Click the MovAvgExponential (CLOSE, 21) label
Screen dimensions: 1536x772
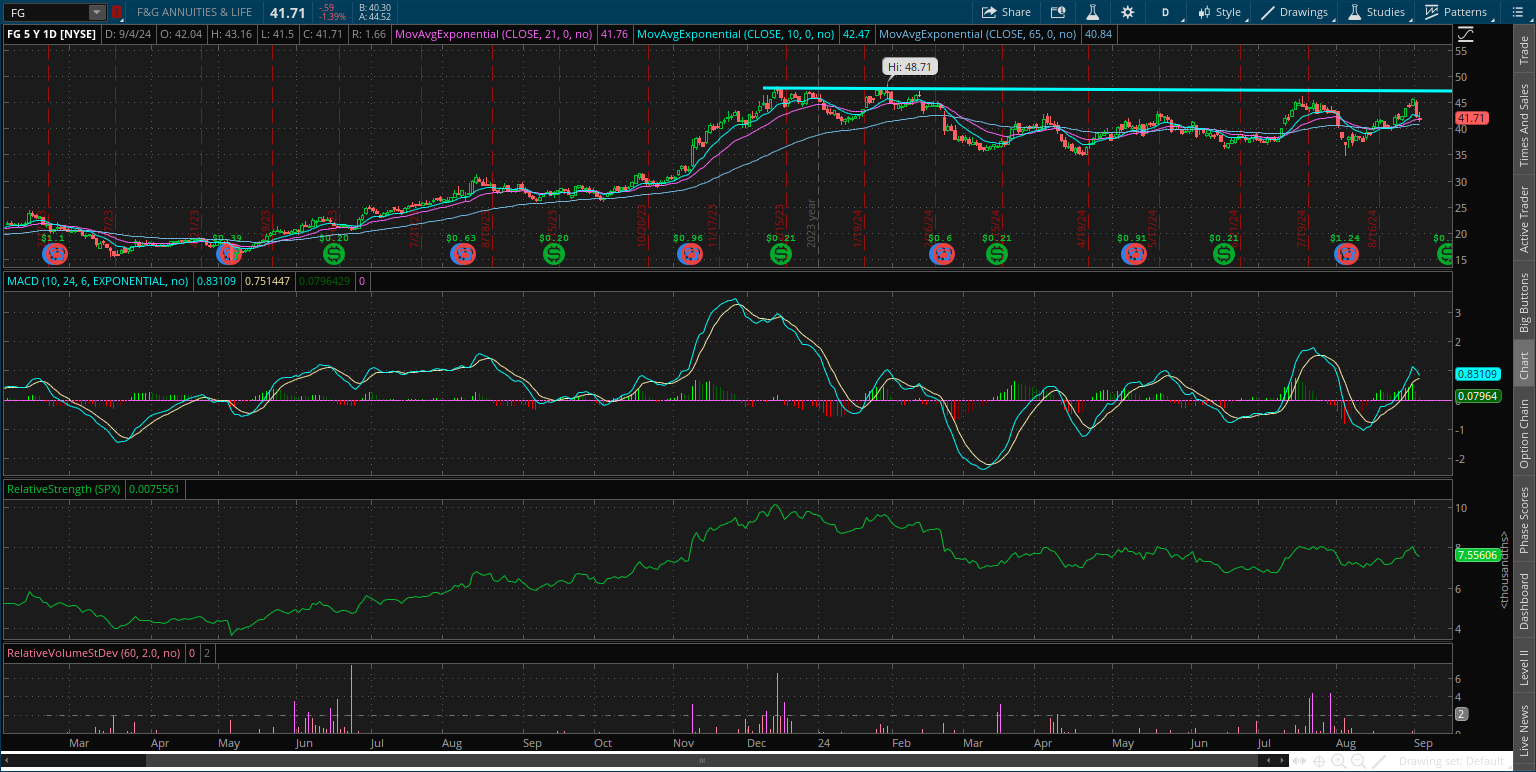(492, 34)
